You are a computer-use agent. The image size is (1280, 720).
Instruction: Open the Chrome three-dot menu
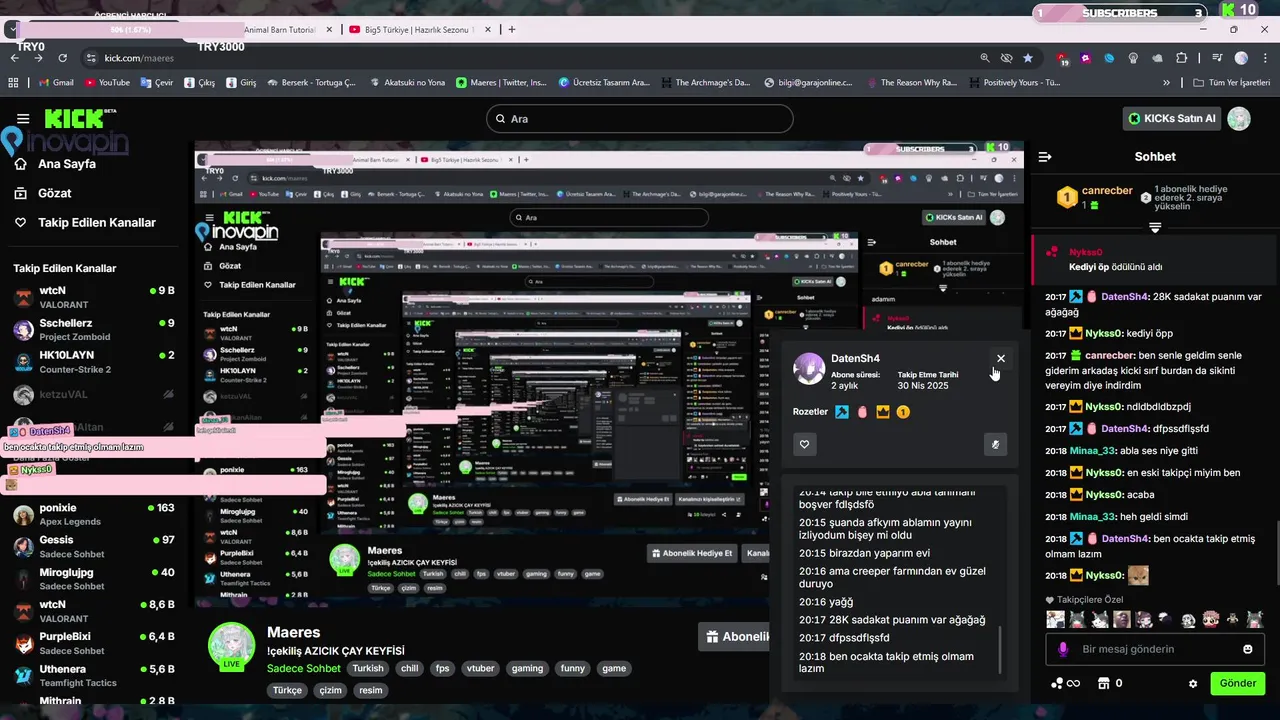click(1265, 58)
